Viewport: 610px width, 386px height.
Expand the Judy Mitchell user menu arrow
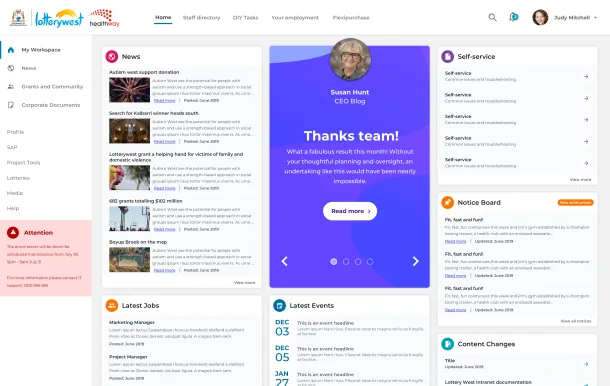click(x=595, y=18)
